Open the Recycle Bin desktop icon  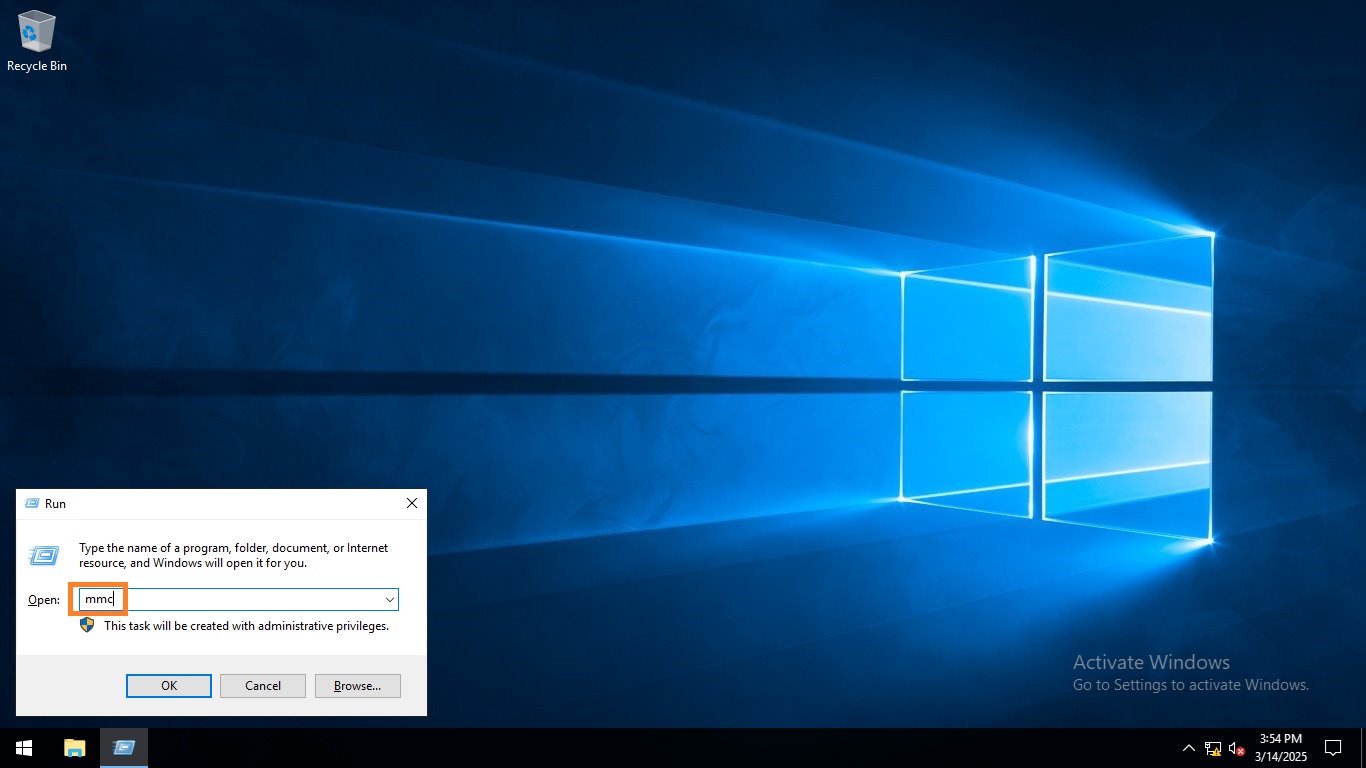click(37, 41)
